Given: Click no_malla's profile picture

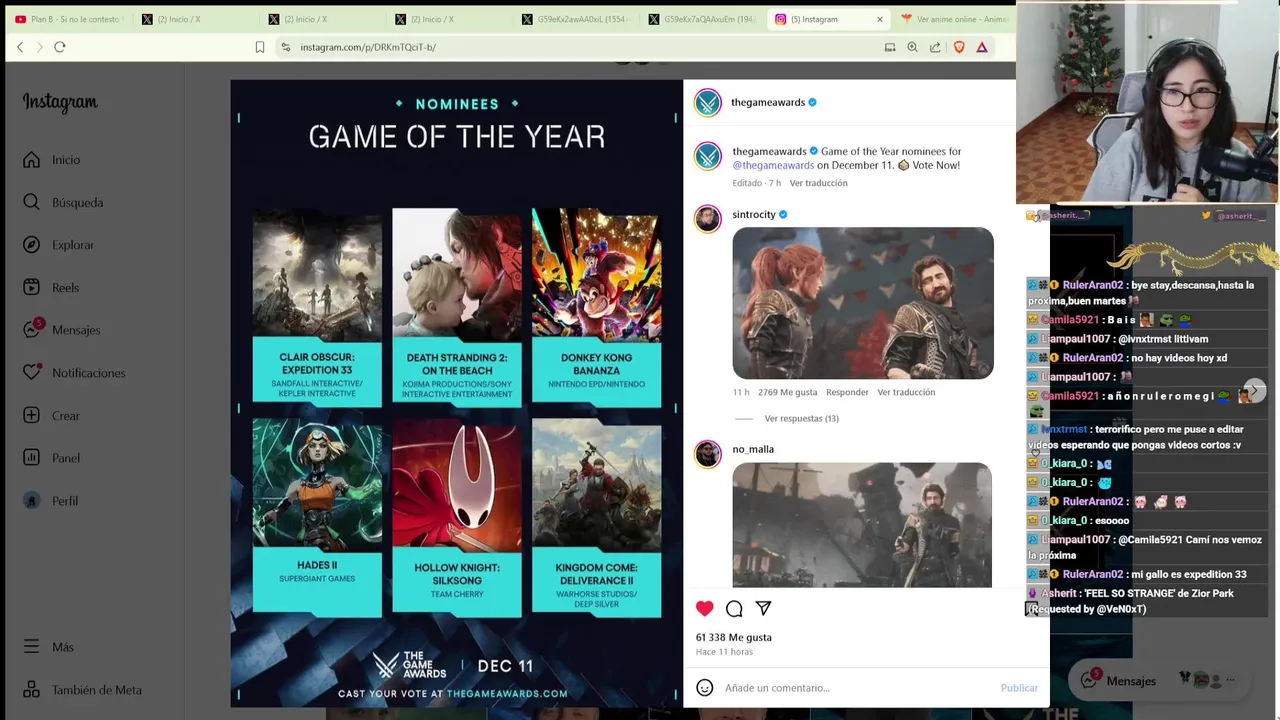Looking at the screenshot, I should click(708, 453).
